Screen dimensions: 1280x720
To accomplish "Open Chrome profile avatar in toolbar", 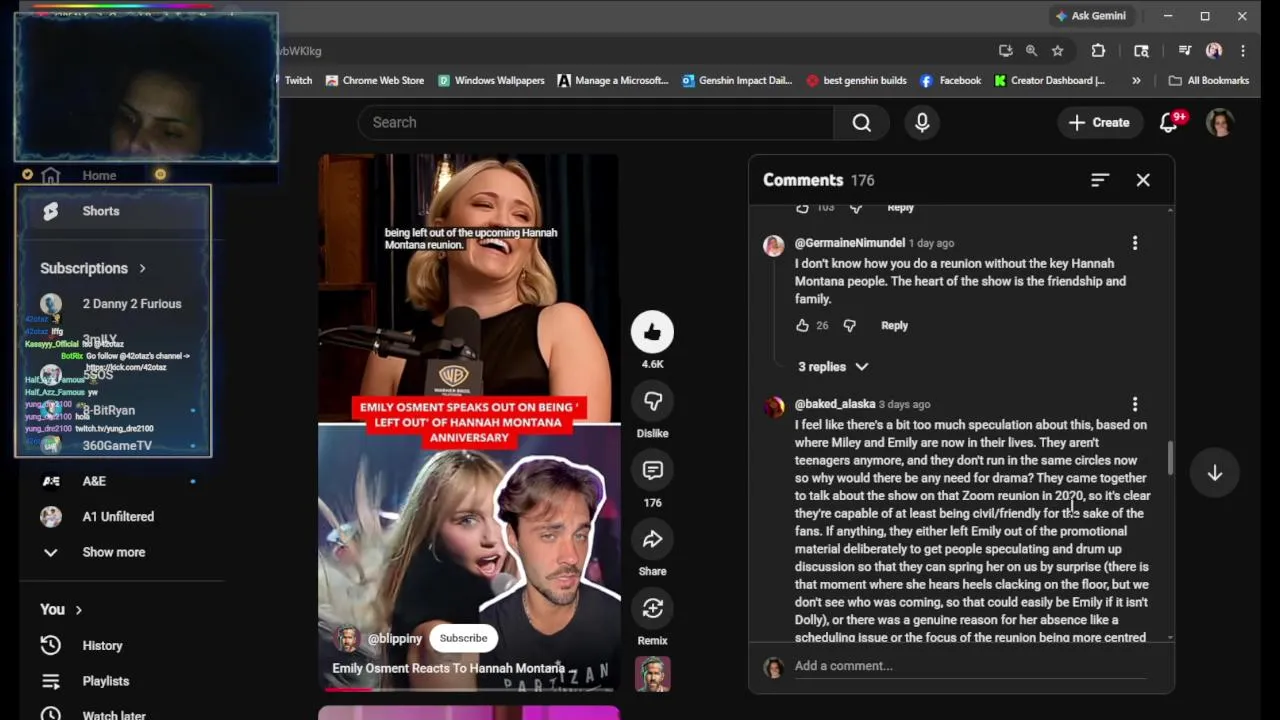I will click(1214, 51).
